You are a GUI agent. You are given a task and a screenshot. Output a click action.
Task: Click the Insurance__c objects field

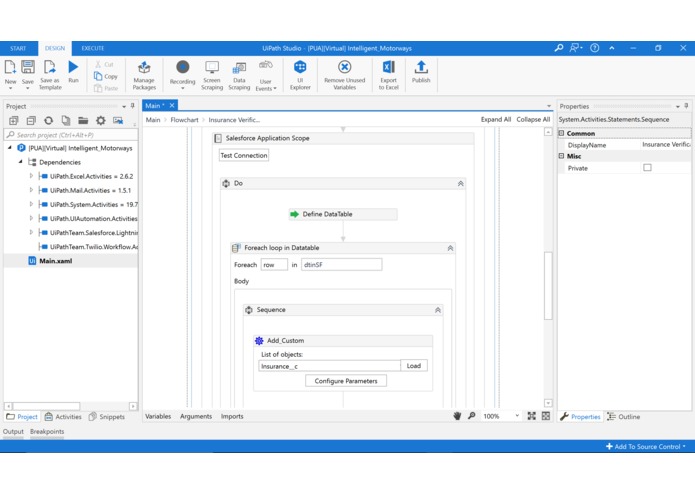point(329,366)
